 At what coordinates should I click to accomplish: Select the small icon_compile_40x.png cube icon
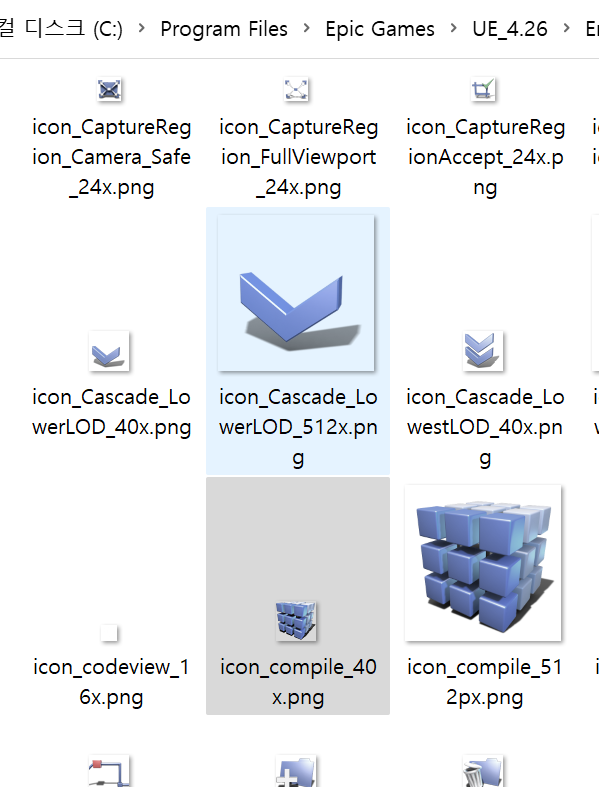[x=296, y=621]
